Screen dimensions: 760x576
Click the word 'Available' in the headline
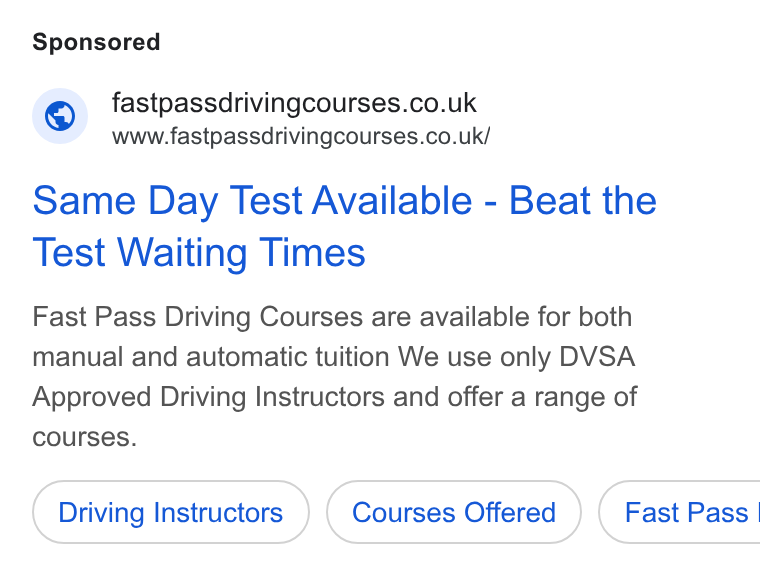(x=392, y=201)
